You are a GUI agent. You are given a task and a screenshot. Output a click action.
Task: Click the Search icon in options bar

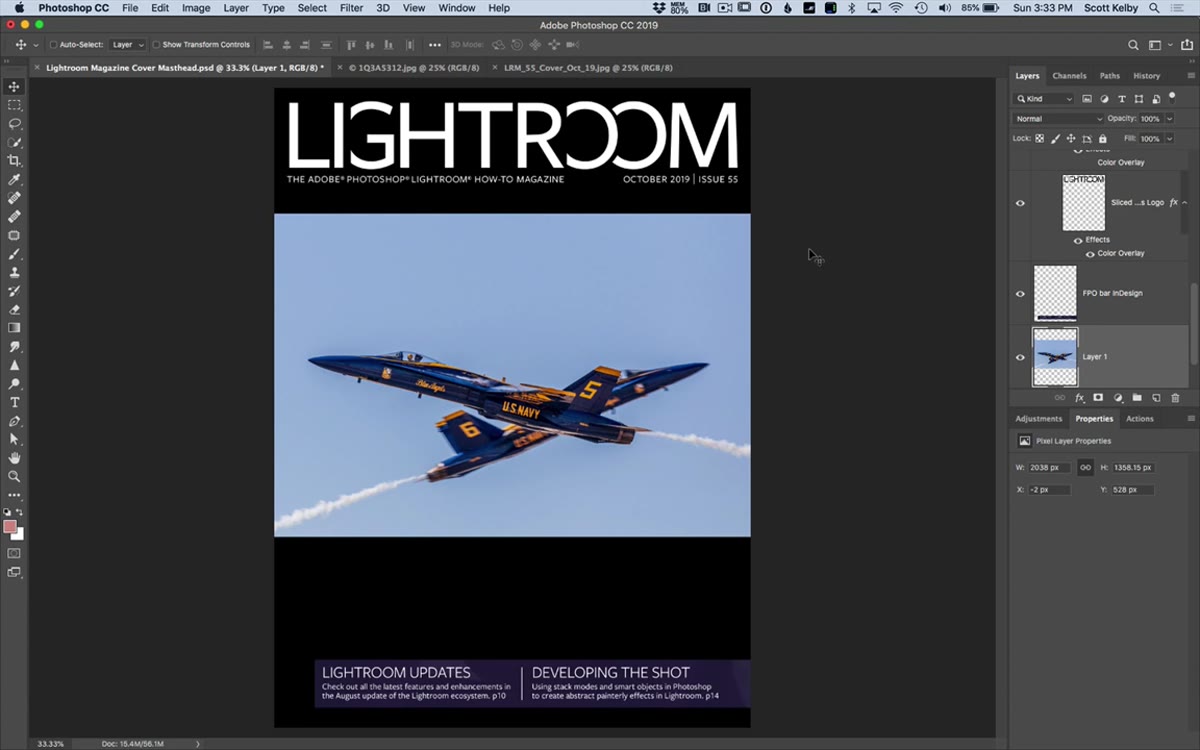point(1133,45)
